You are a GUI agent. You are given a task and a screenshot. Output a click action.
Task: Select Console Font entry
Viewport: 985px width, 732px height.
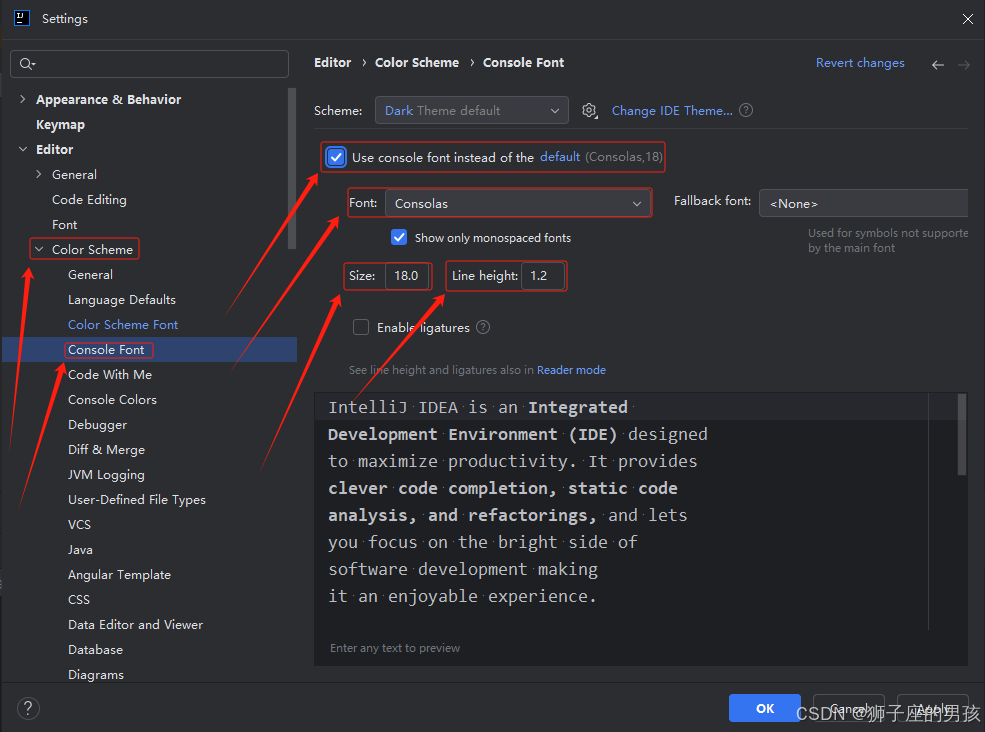(x=106, y=349)
